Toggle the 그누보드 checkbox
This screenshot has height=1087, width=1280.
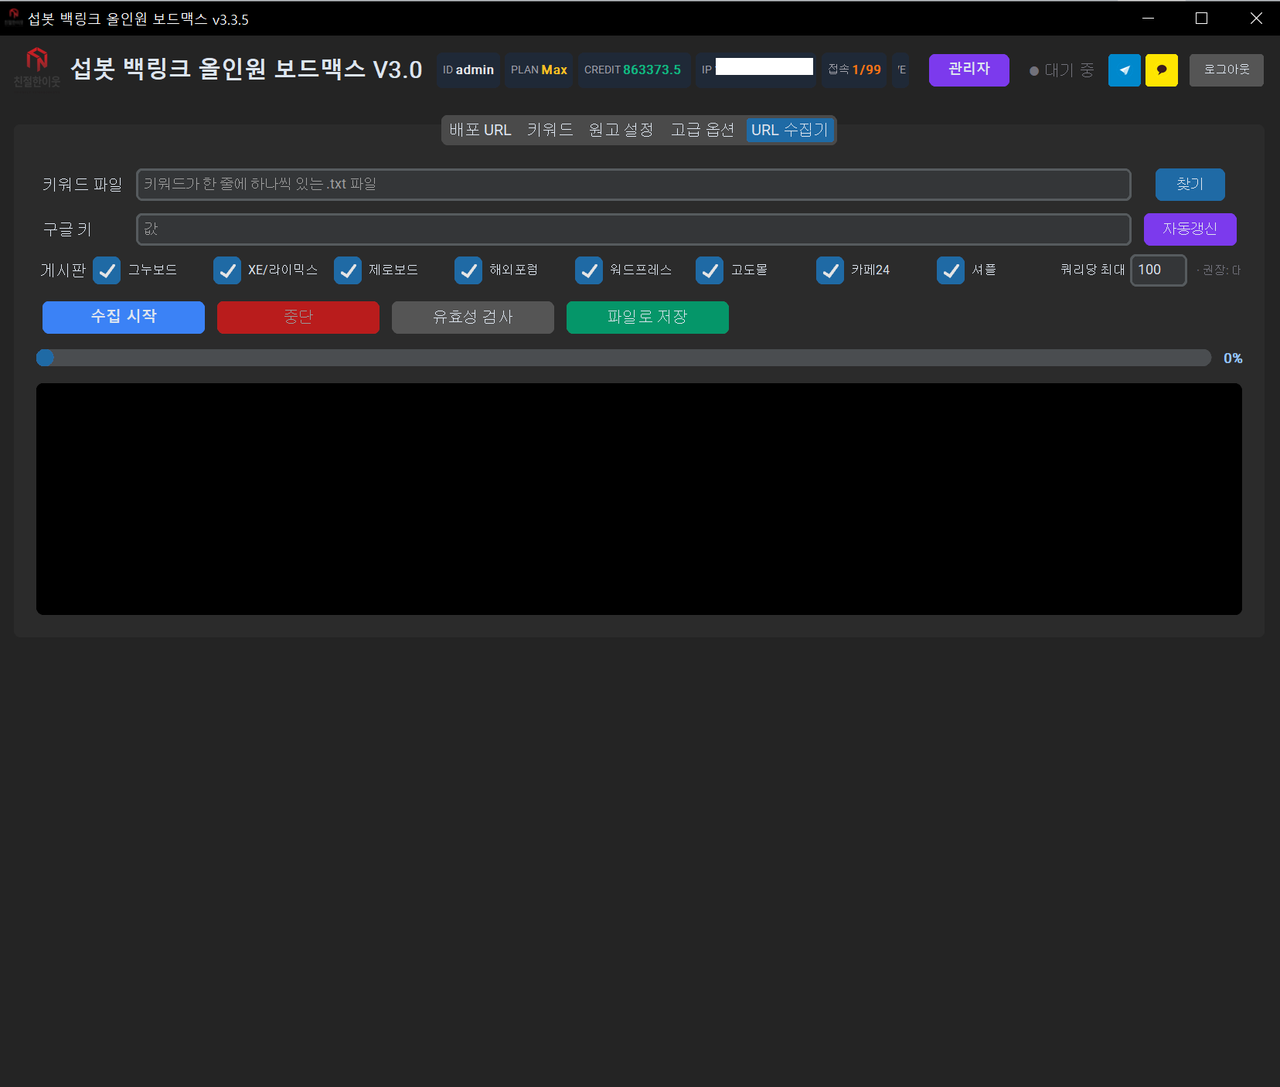point(107,270)
